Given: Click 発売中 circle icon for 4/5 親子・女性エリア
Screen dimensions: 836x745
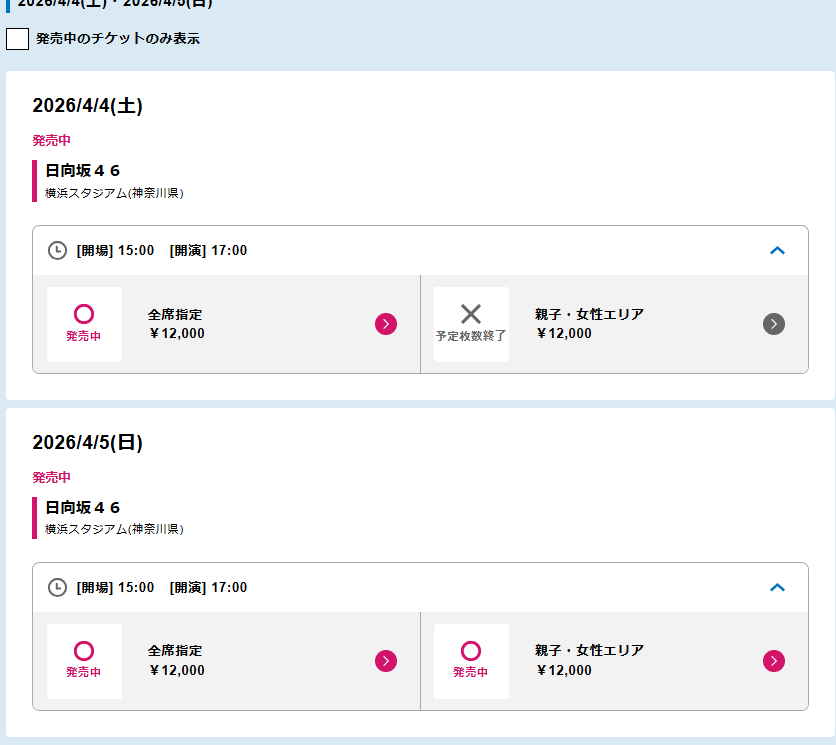Looking at the screenshot, I should point(471,652).
